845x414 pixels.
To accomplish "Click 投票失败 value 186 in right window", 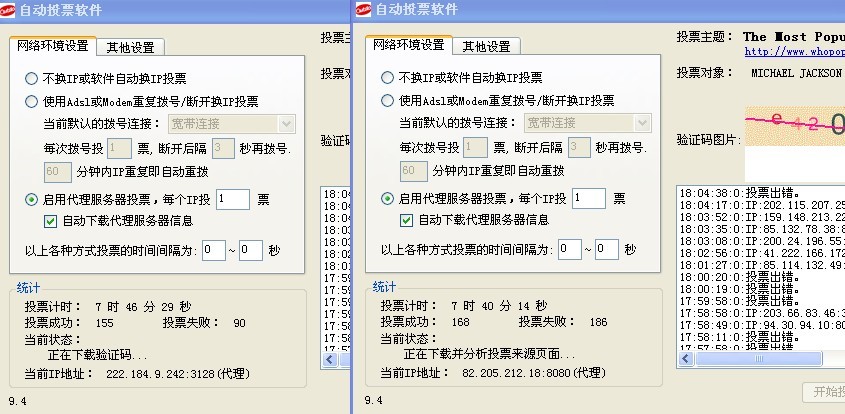I will pos(598,322).
